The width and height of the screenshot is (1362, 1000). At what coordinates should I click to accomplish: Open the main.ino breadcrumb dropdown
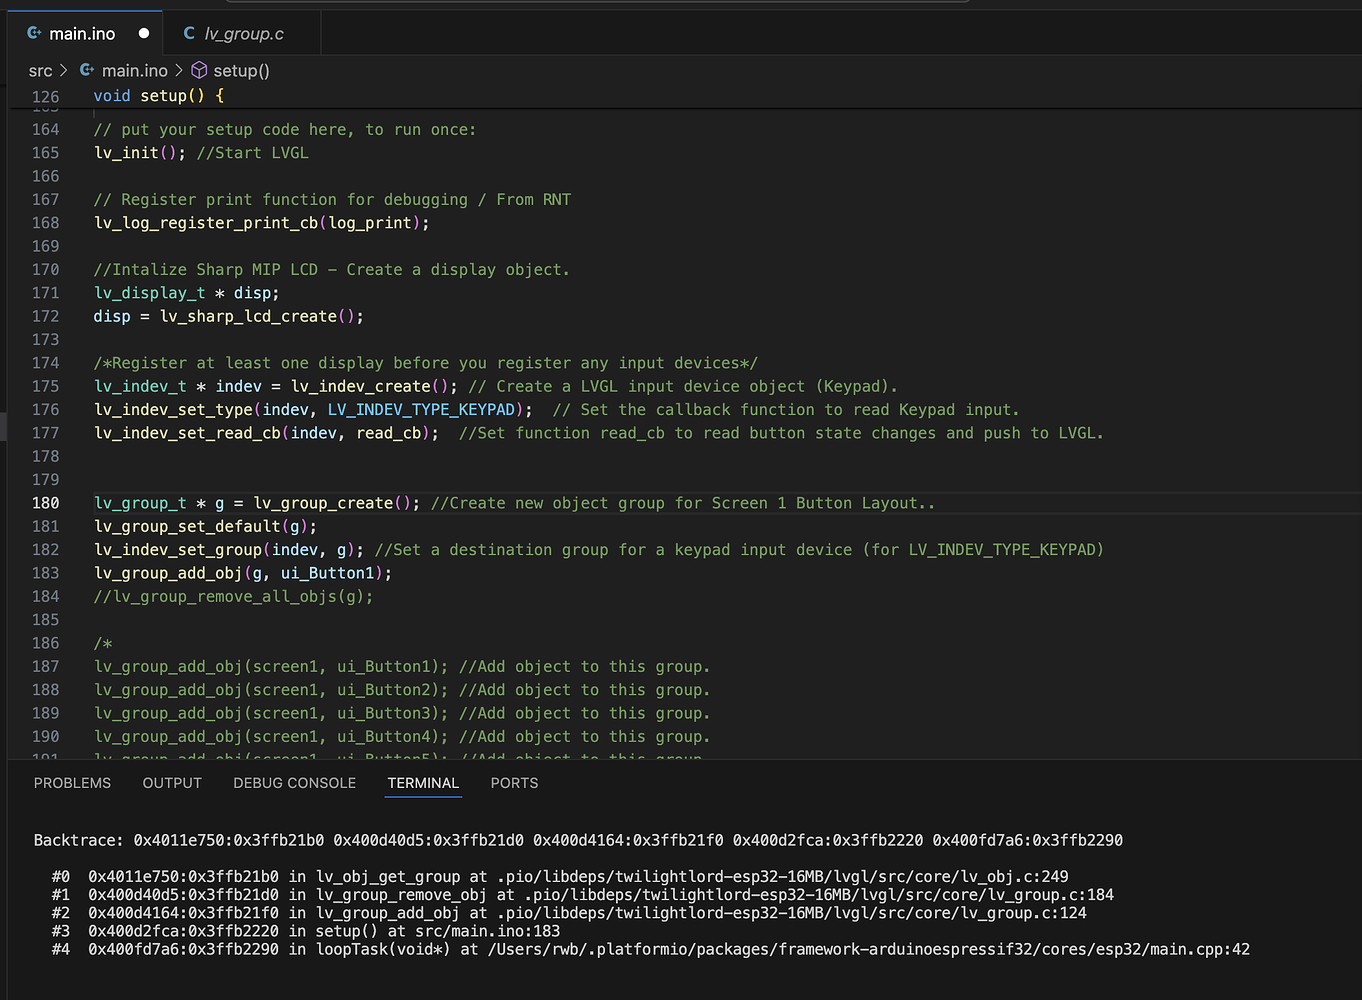tap(135, 71)
